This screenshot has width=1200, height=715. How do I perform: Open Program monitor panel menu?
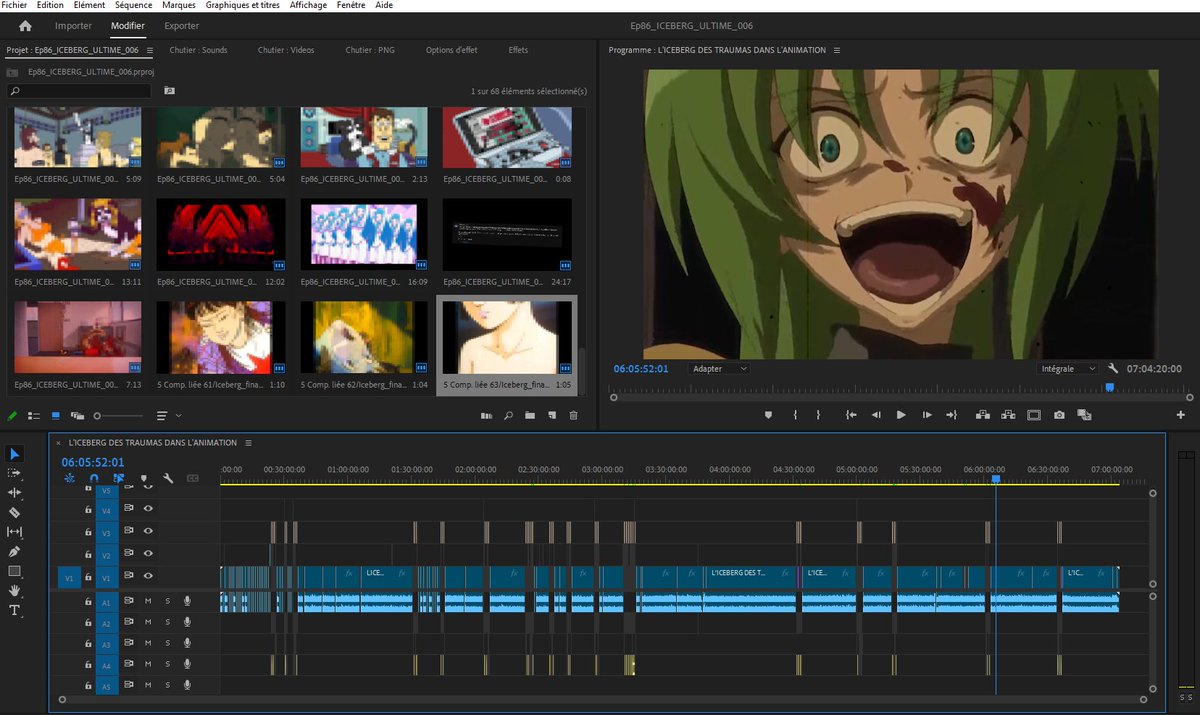point(837,50)
